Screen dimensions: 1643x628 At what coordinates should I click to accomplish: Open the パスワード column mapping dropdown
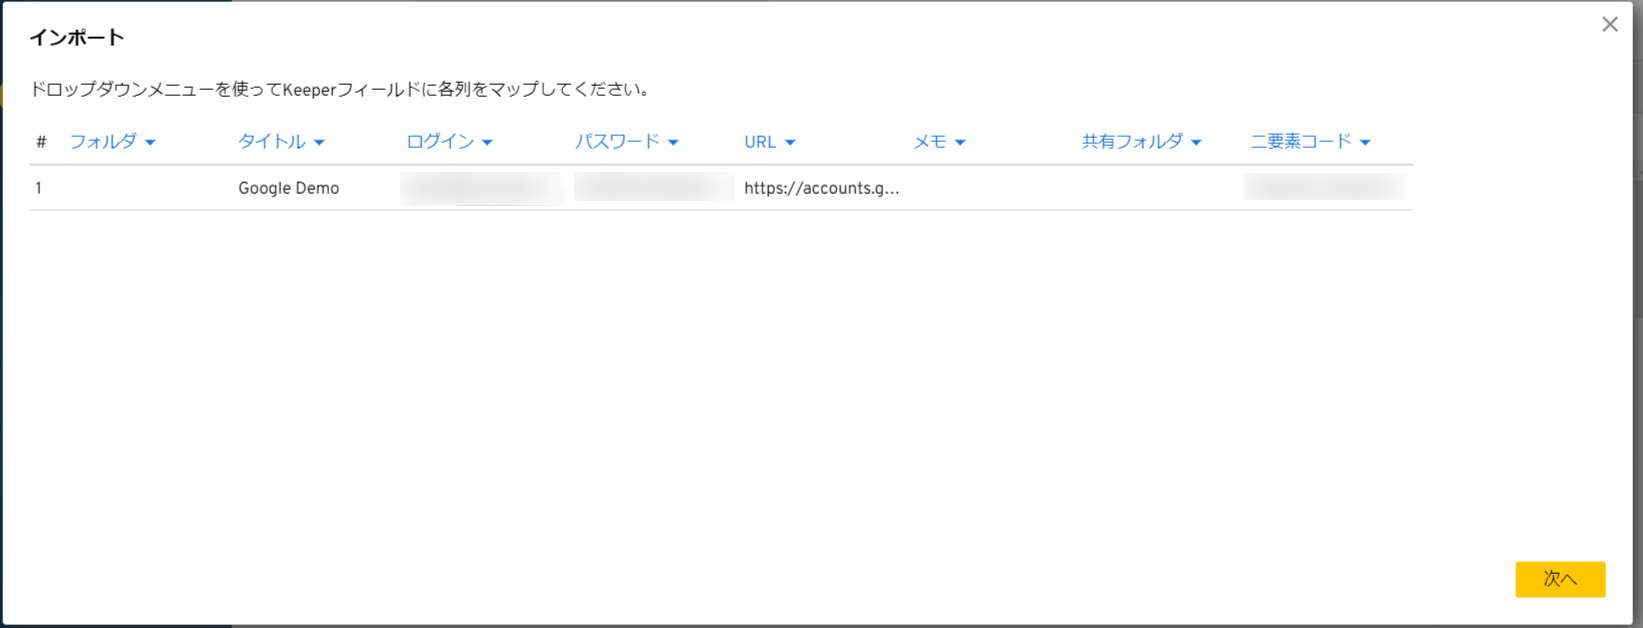(x=626, y=142)
